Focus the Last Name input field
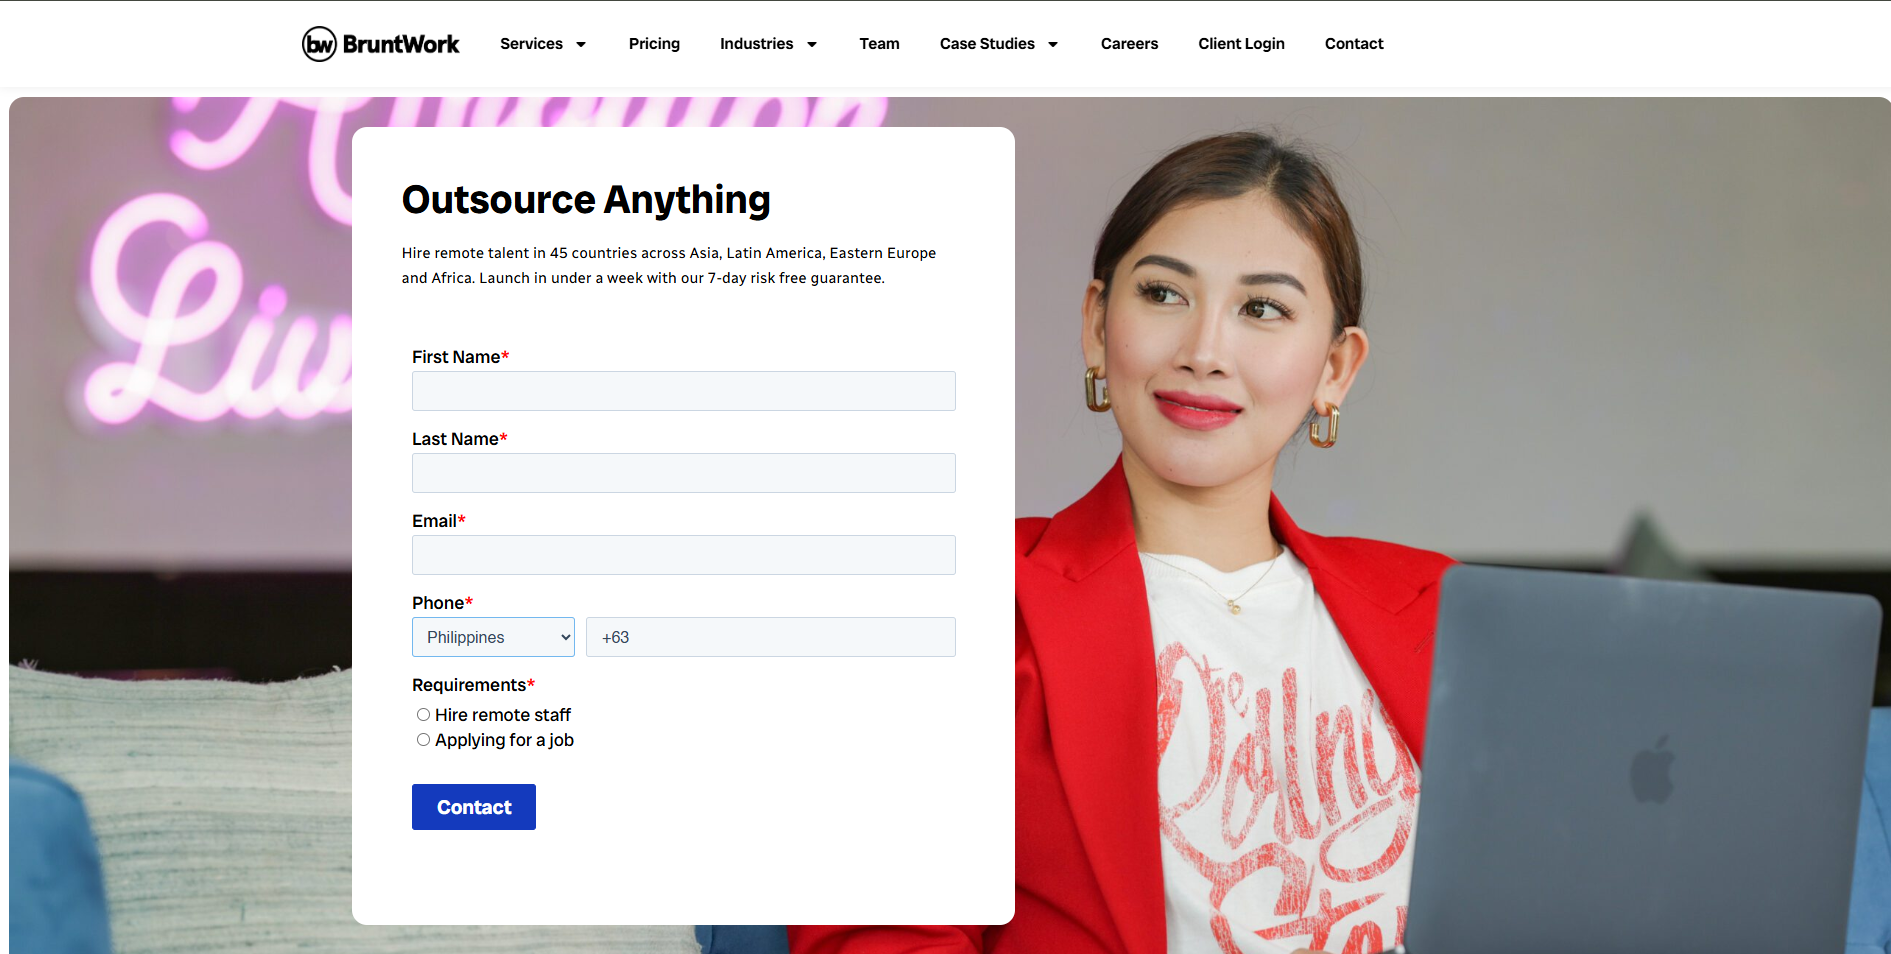Viewport: 1891px width, 954px height. pos(684,473)
